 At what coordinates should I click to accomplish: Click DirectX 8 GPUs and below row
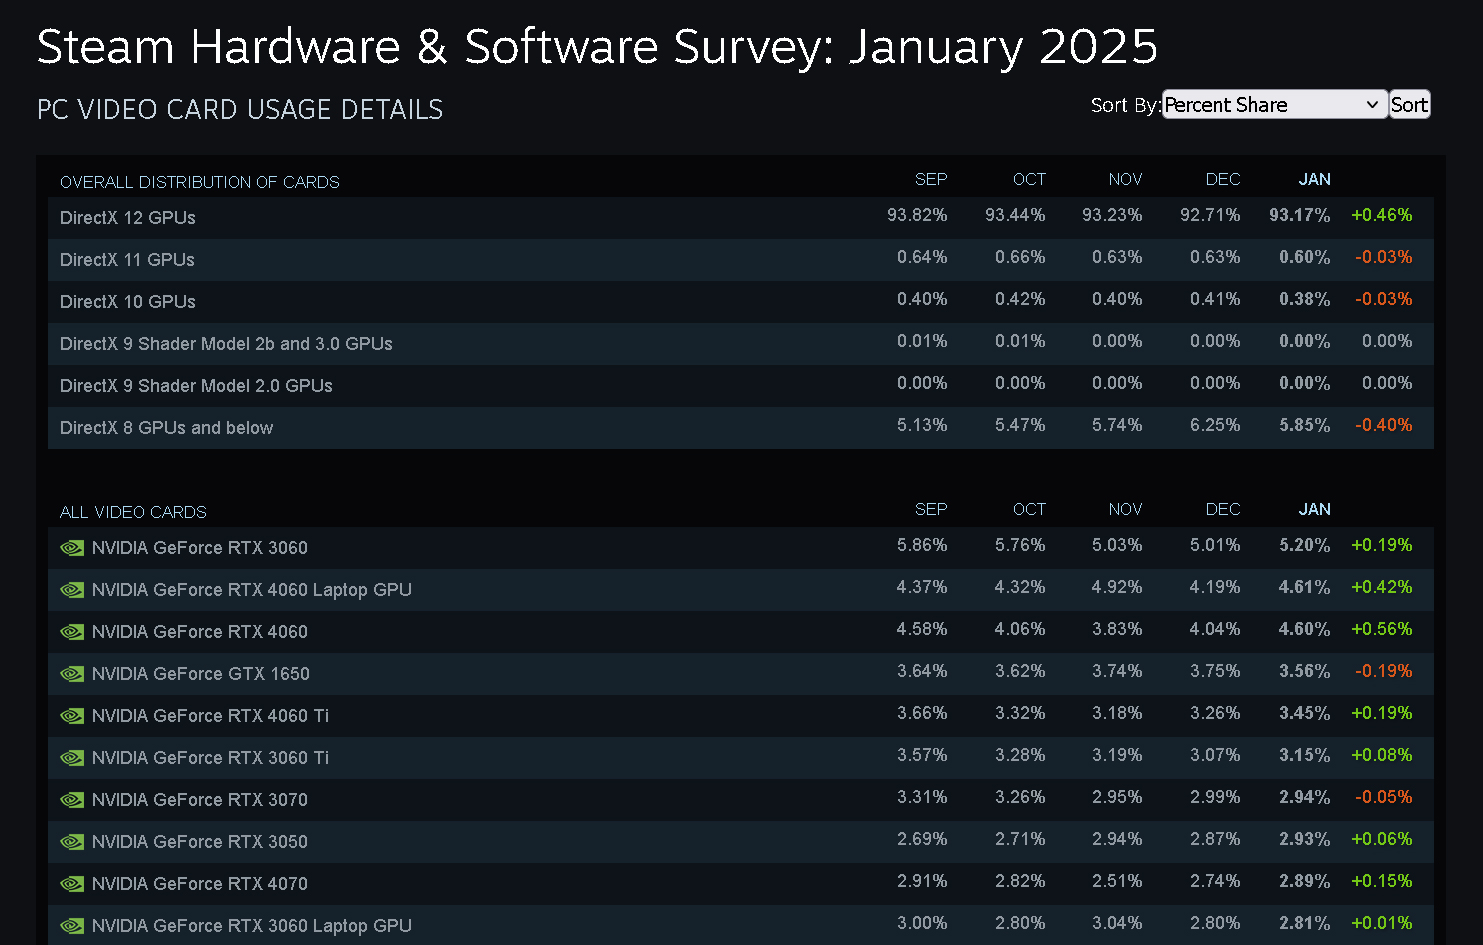741,428
